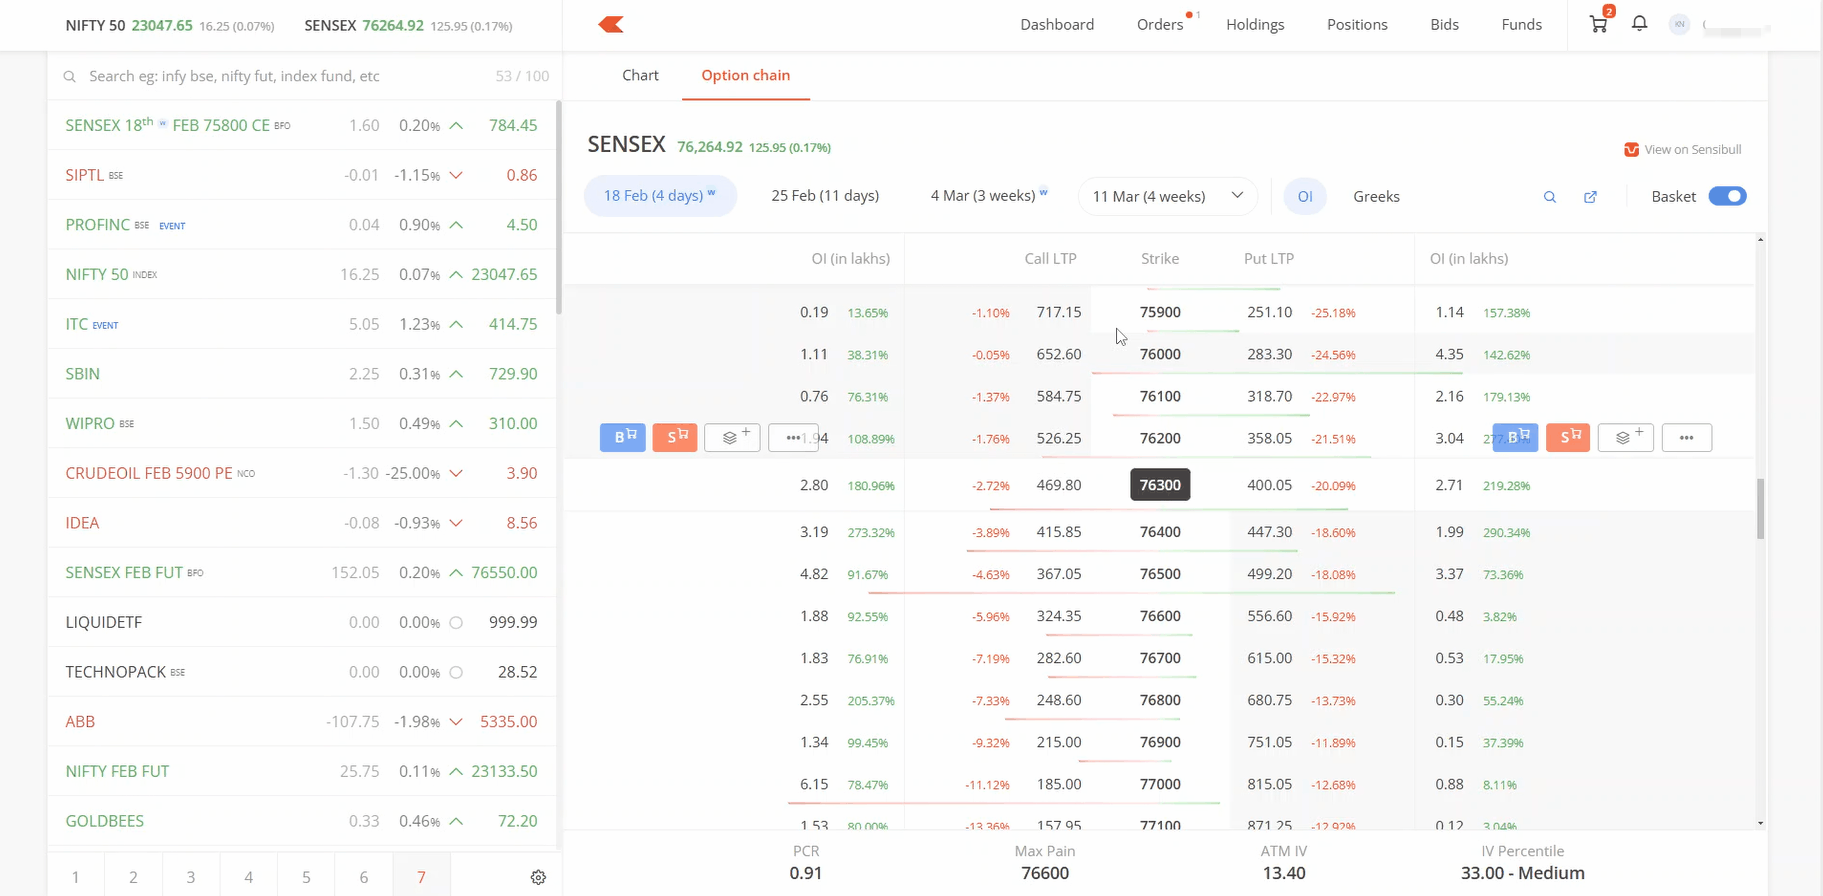Open option chain in new window icon
Image resolution: width=1823 pixels, height=896 pixels.
(1590, 197)
